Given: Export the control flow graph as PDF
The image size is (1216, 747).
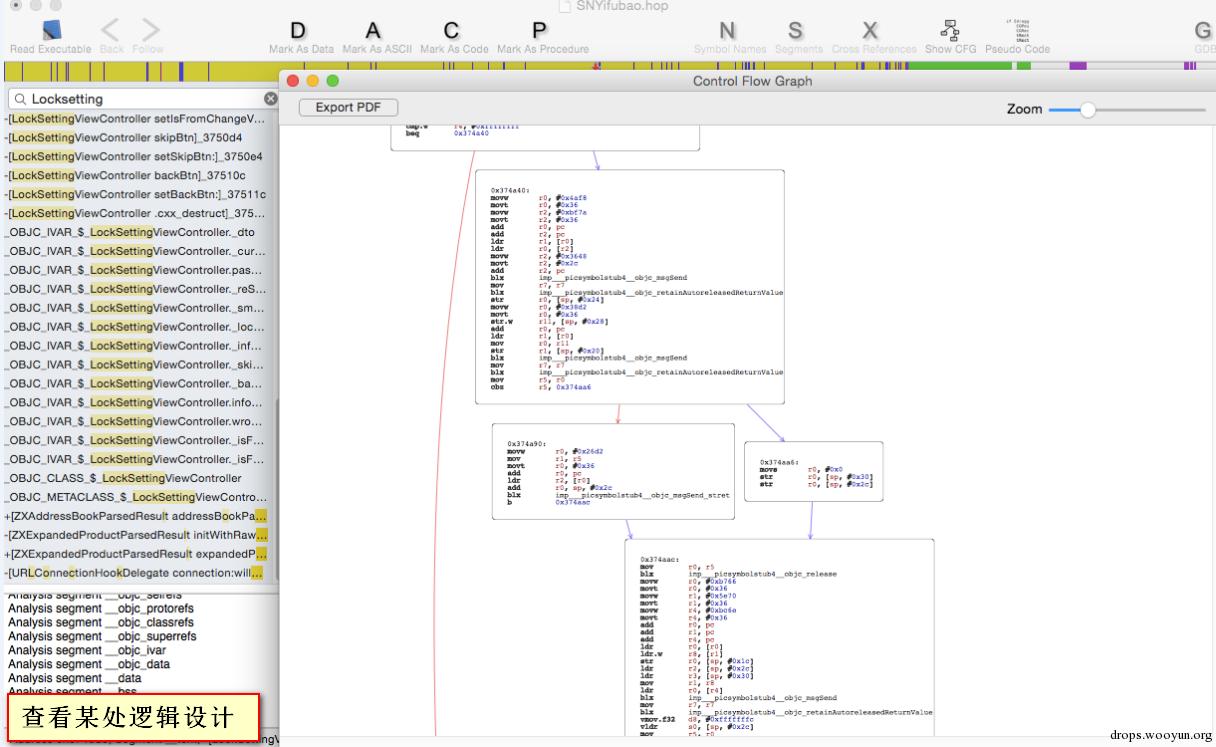Looking at the screenshot, I should point(348,107).
